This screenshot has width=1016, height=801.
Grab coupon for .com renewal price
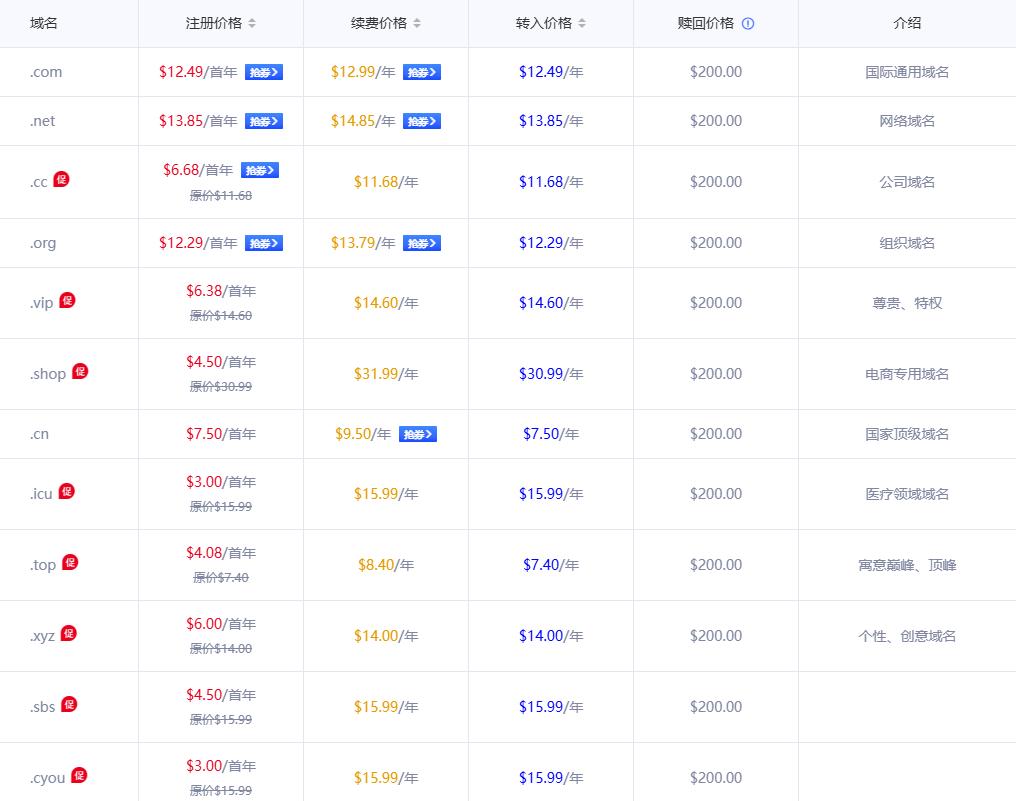tap(421, 72)
